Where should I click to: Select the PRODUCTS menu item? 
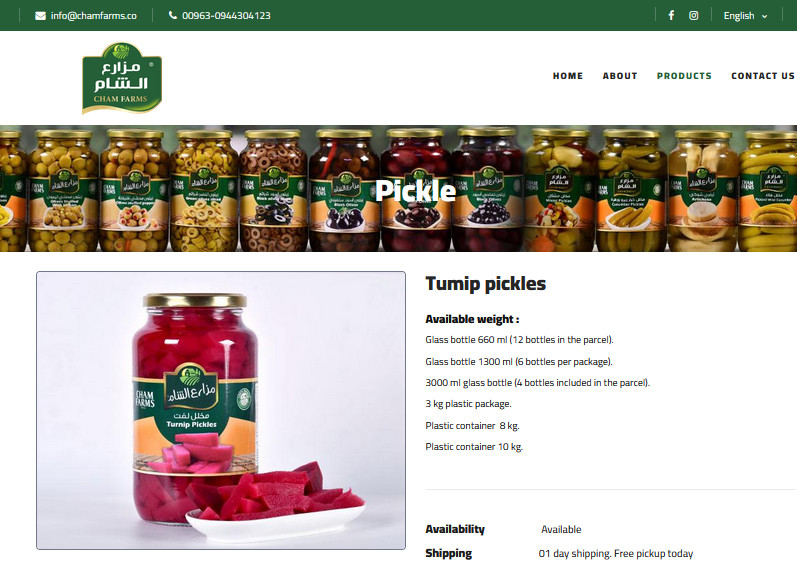tap(684, 76)
